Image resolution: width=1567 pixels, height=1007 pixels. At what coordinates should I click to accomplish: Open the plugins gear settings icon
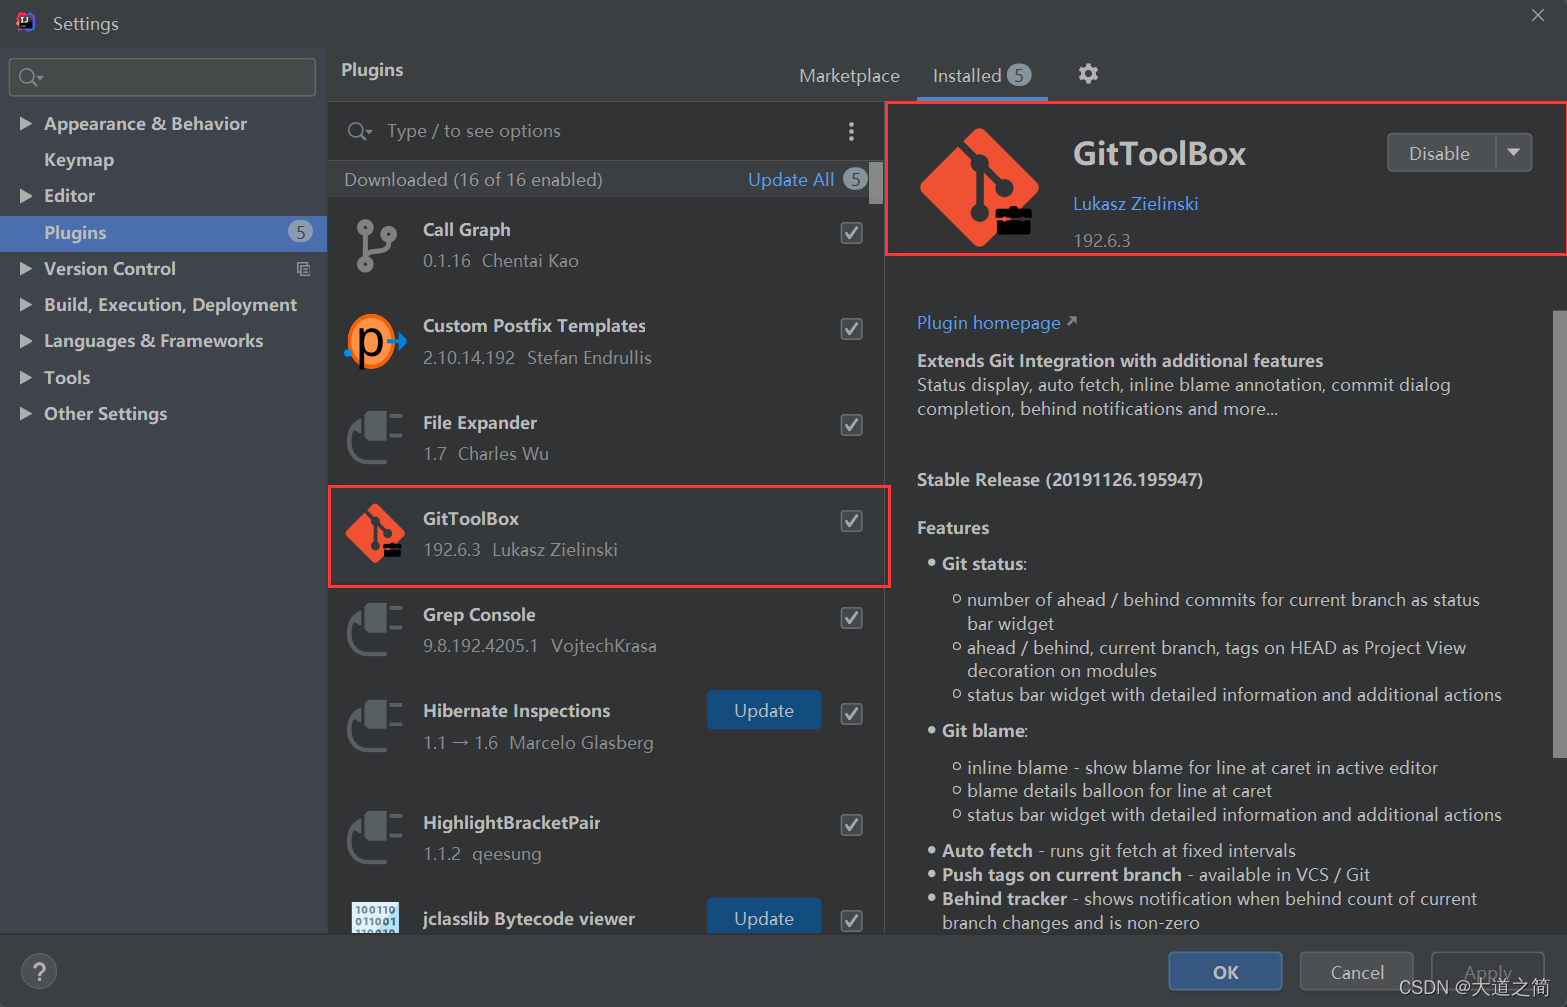(1088, 74)
